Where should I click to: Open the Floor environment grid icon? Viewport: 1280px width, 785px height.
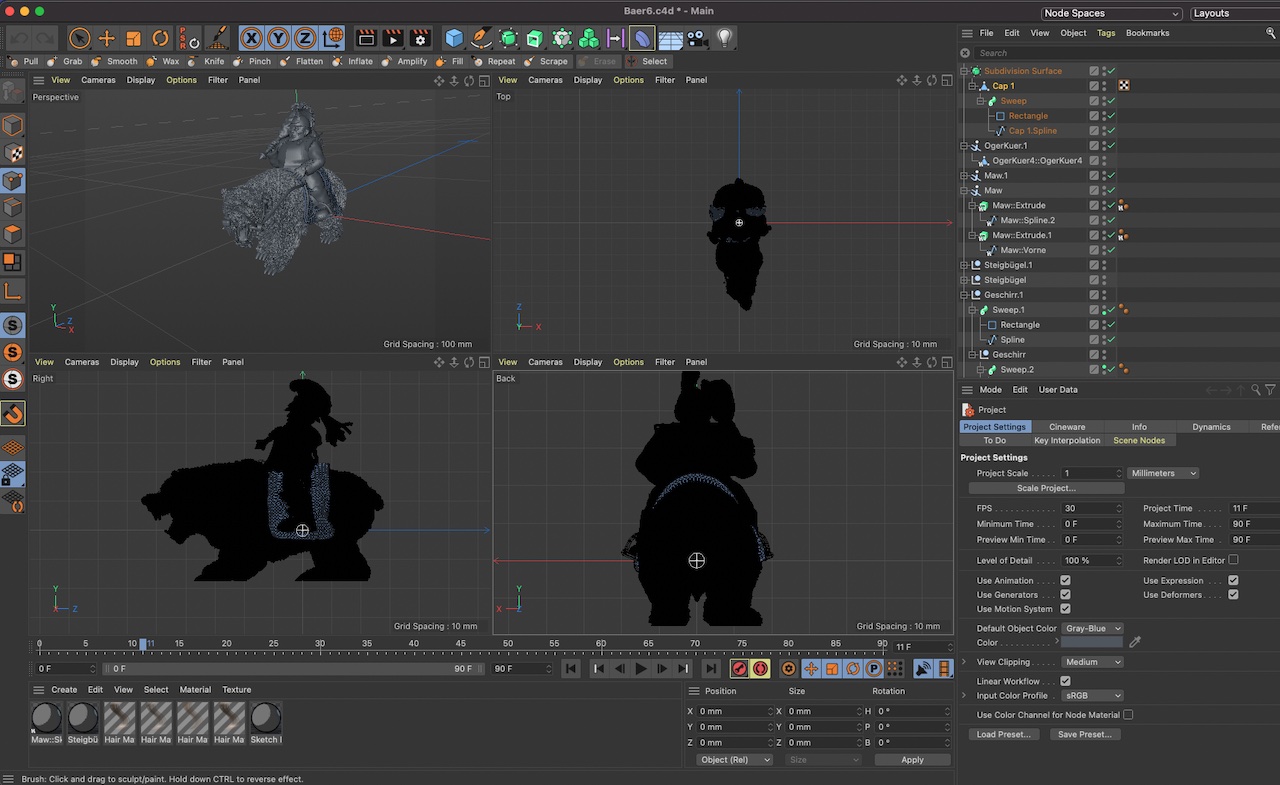click(x=670, y=38)
